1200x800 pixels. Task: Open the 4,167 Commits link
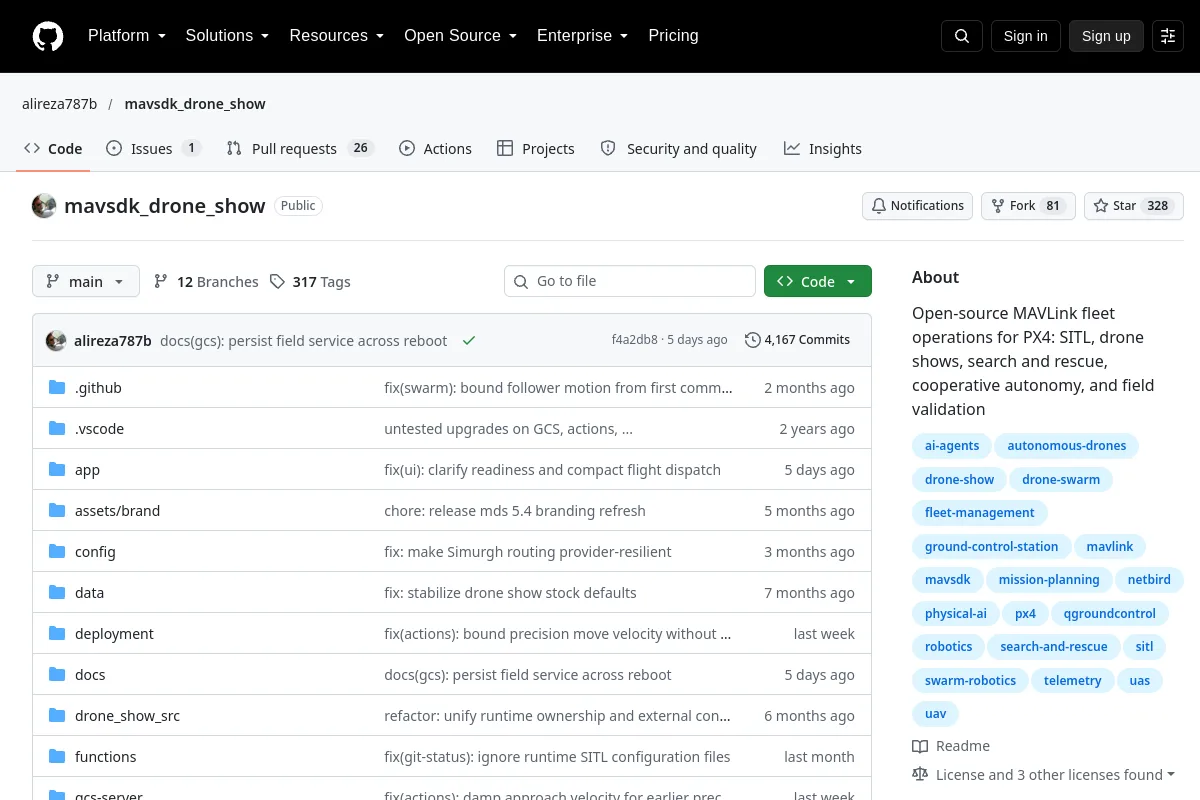point(798,340)
